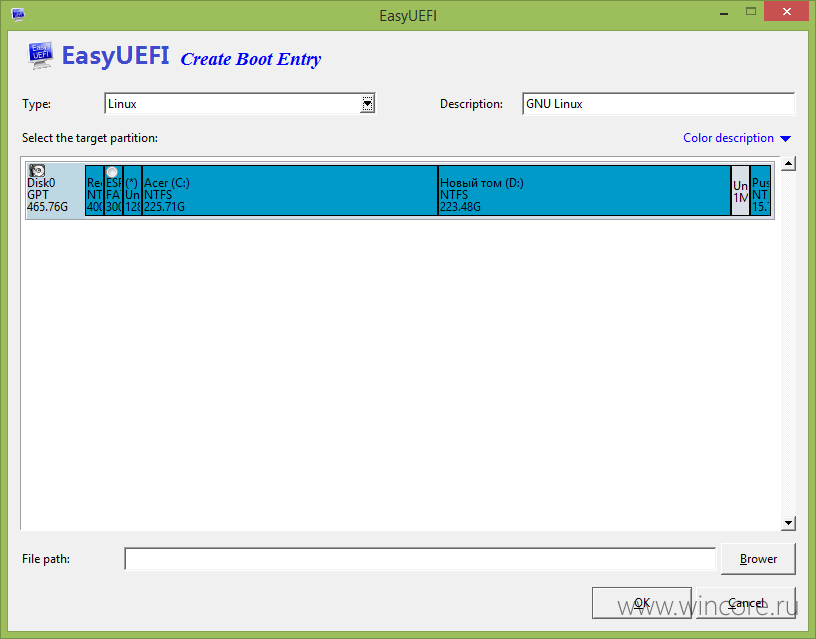Select the gray unallocated 1M partition
816x639 pixels.
740,190
